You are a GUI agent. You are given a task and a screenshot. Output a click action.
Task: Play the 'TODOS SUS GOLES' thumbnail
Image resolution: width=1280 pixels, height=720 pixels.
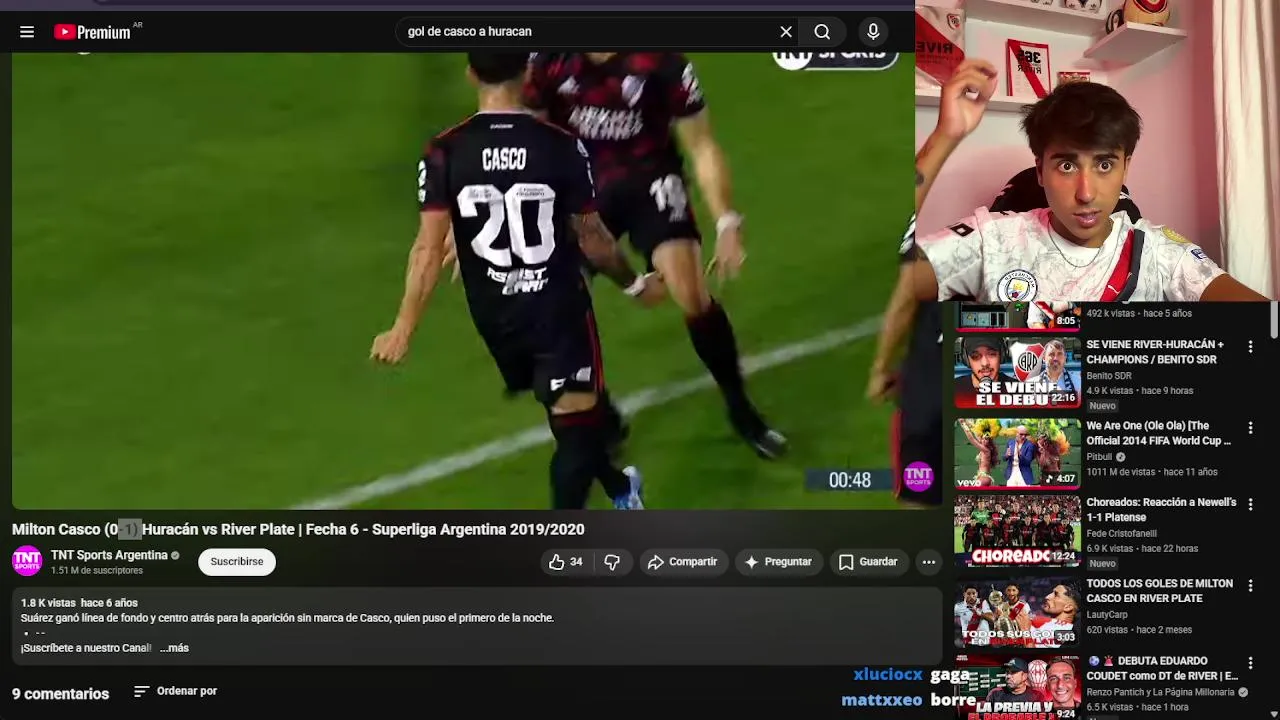(x=1017, y=611)
